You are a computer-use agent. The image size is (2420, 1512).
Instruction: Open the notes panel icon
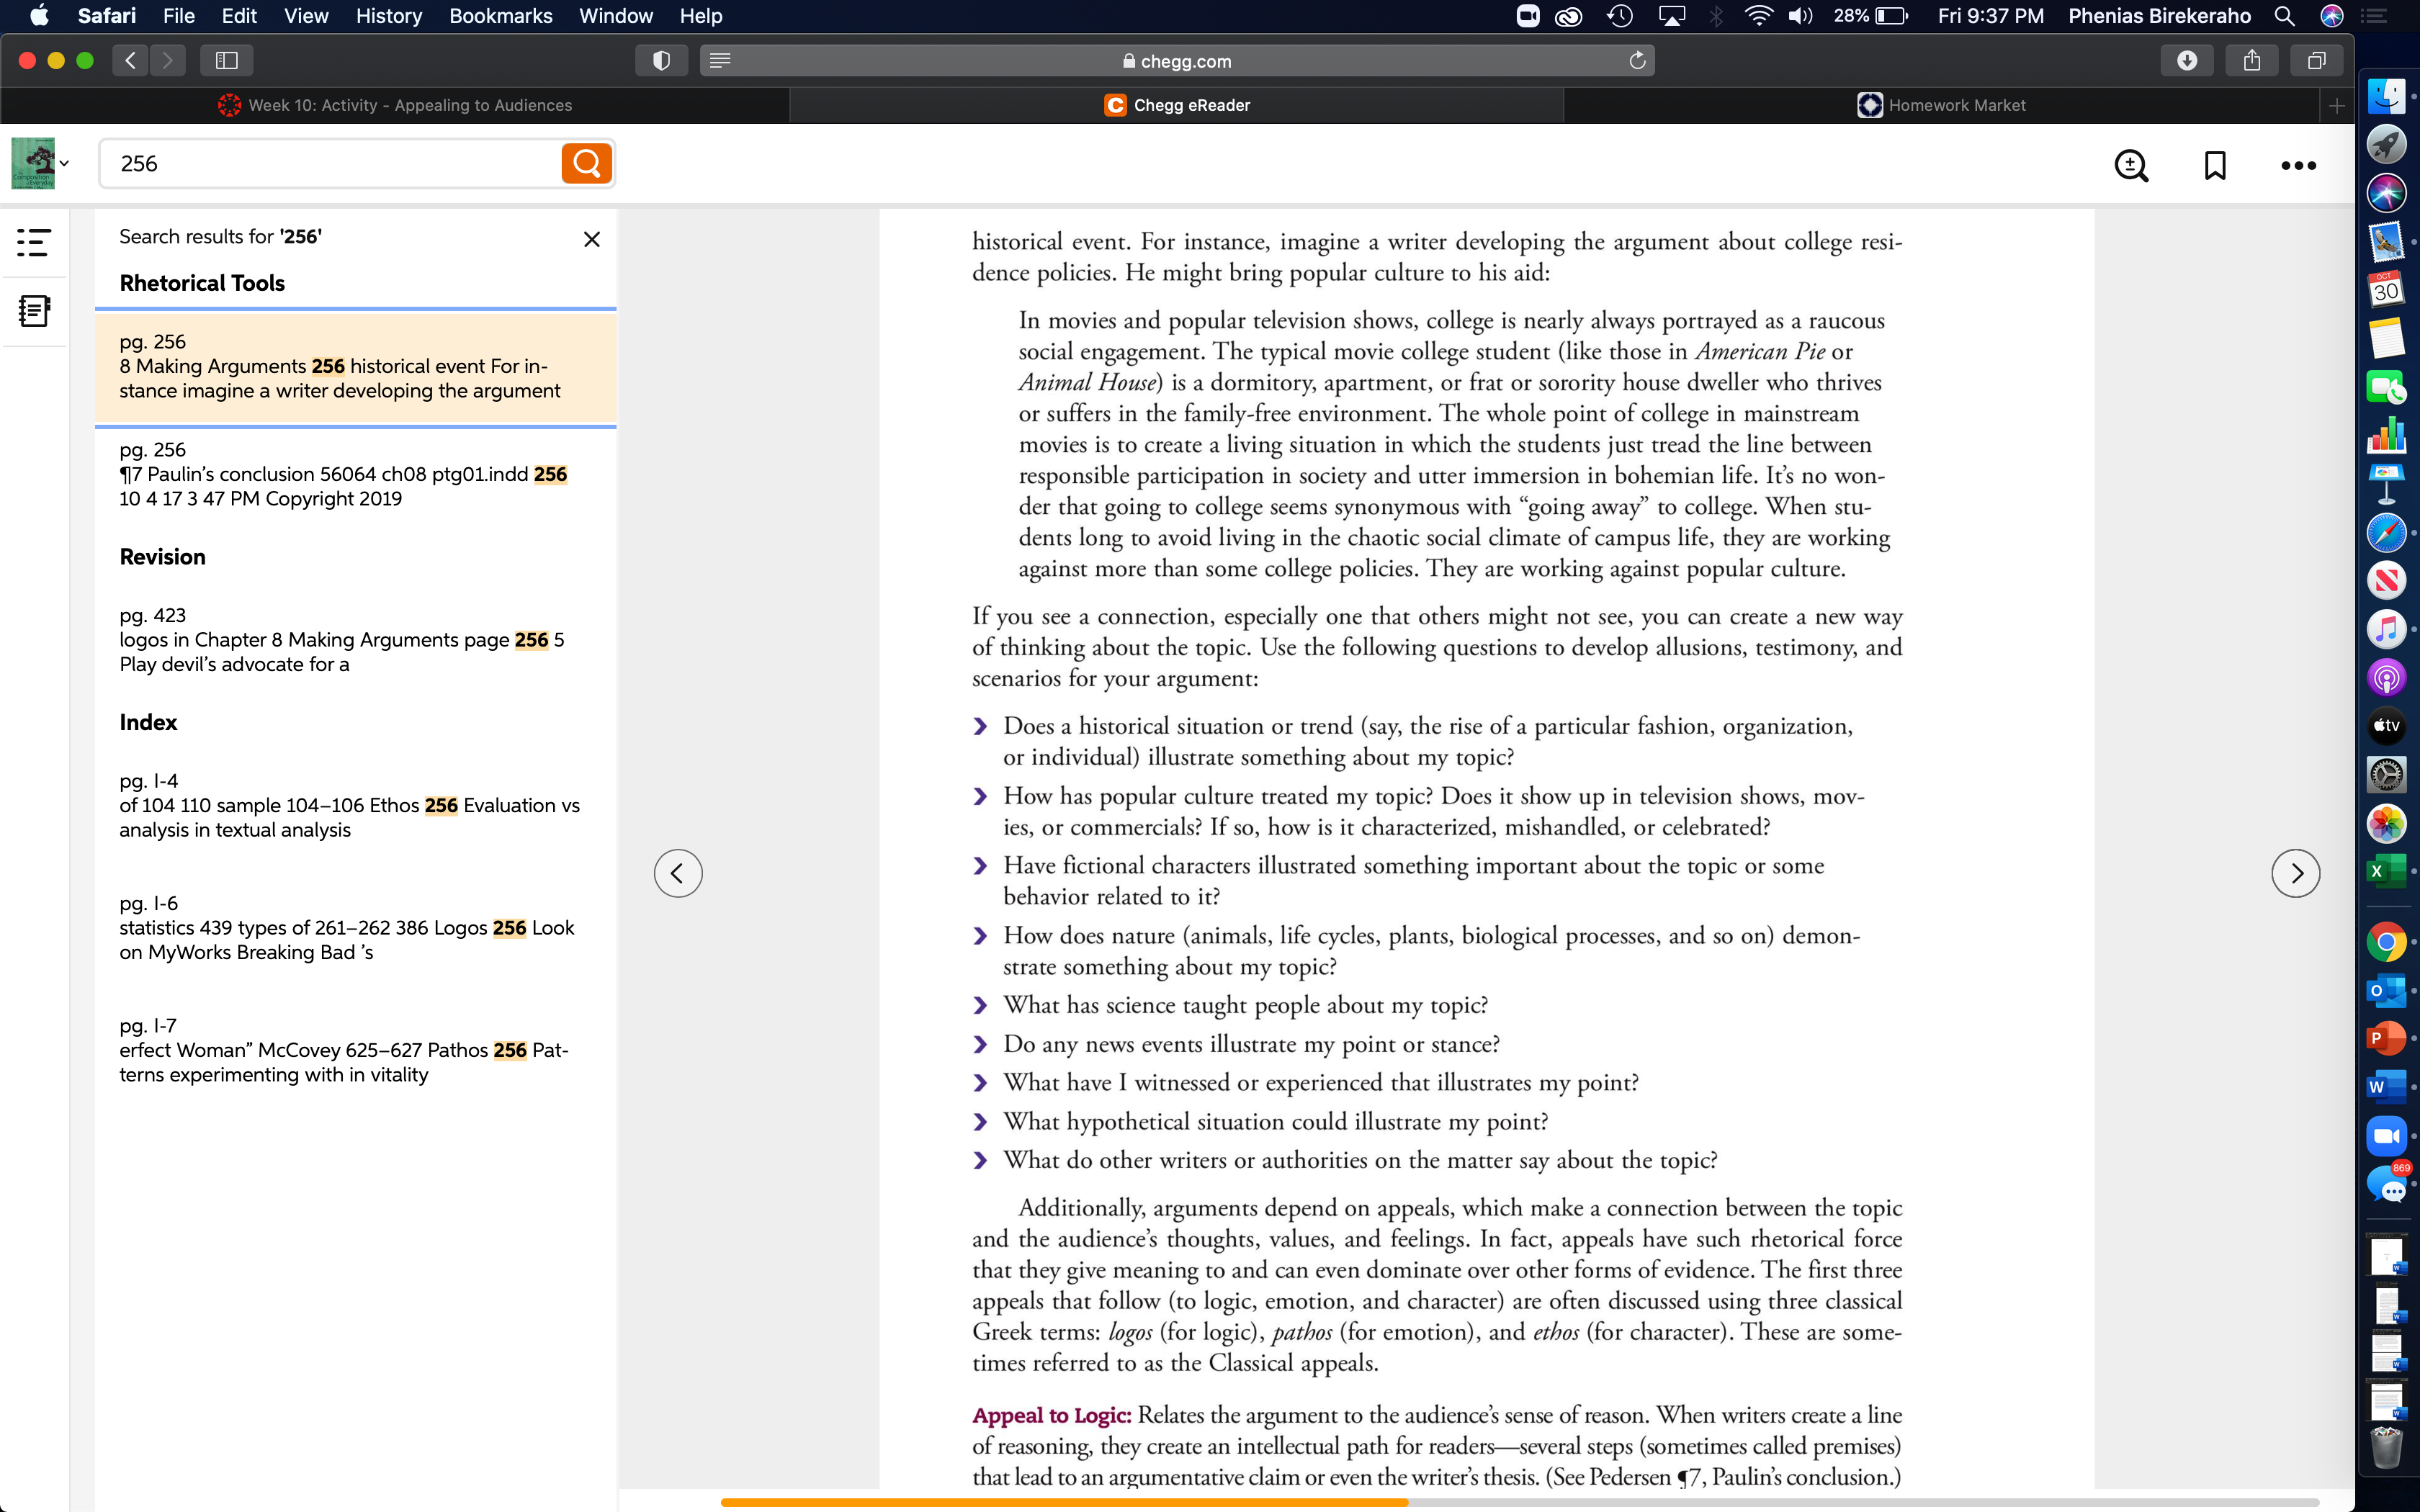[x=34, y=311]
